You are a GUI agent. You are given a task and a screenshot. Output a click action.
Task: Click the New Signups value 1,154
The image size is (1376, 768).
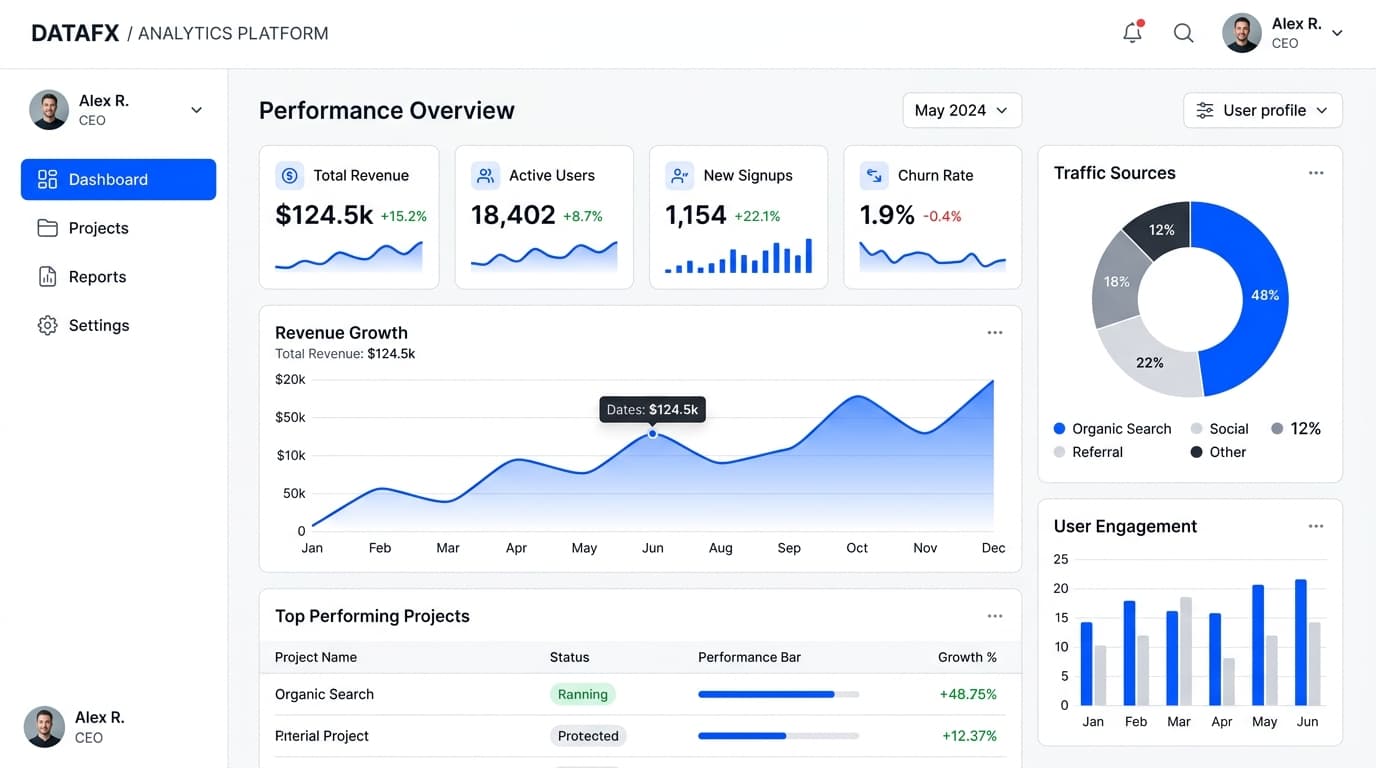click(696, 215)
